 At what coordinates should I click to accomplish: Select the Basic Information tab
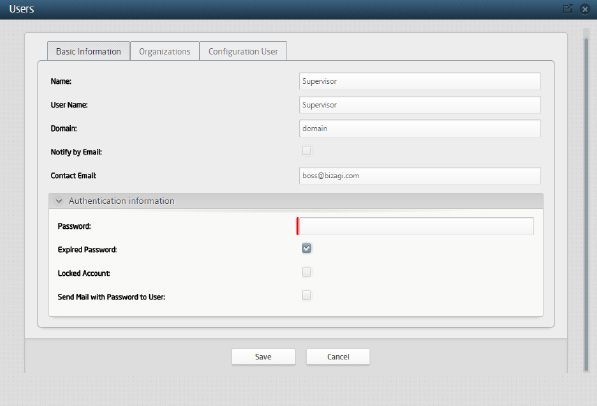(88, 51)
